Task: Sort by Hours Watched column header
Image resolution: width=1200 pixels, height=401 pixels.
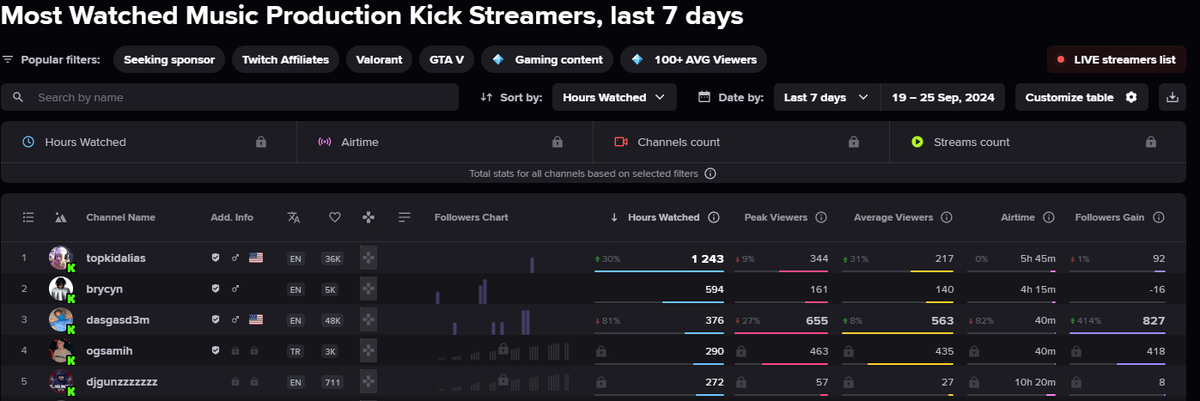Action: point(663,217)
